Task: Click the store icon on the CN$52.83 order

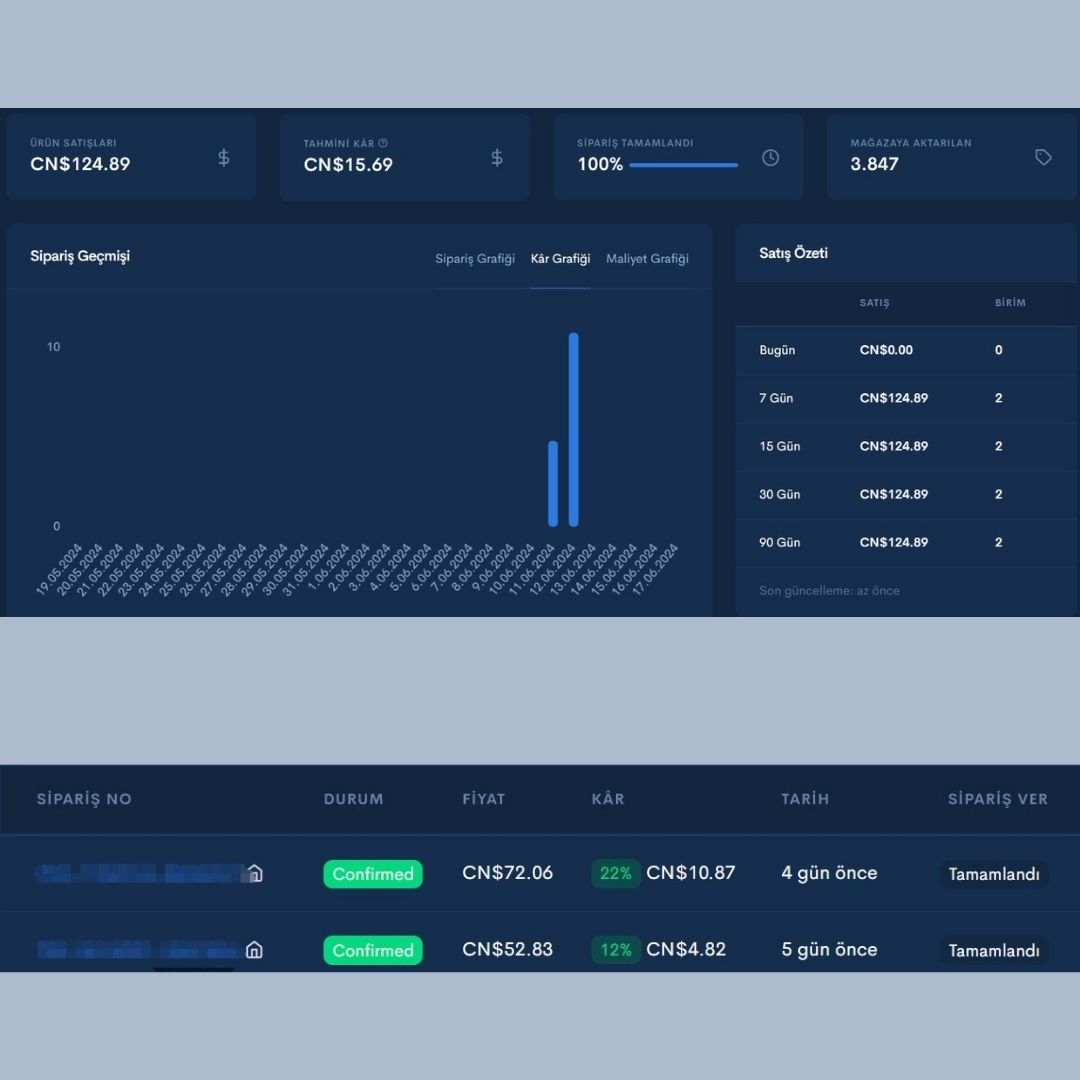Action: pos(254,950)
